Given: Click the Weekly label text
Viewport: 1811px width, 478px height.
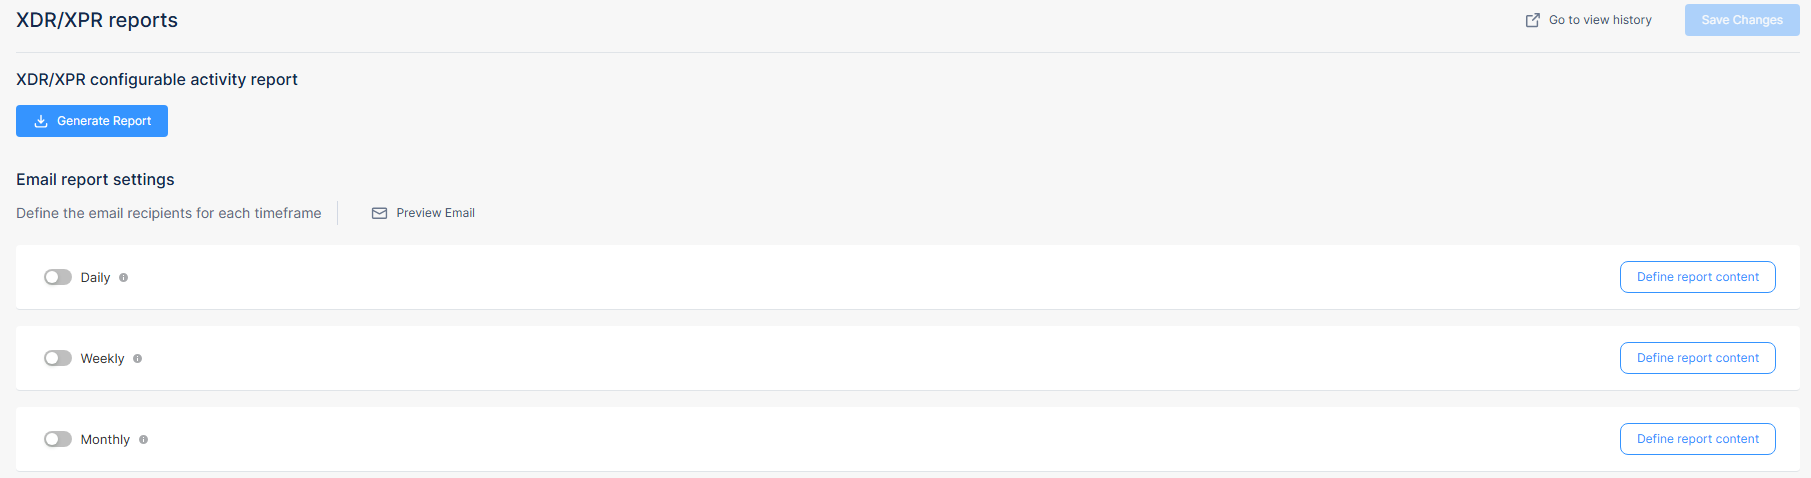Looking at the screenshot, I should coord(102,359).
